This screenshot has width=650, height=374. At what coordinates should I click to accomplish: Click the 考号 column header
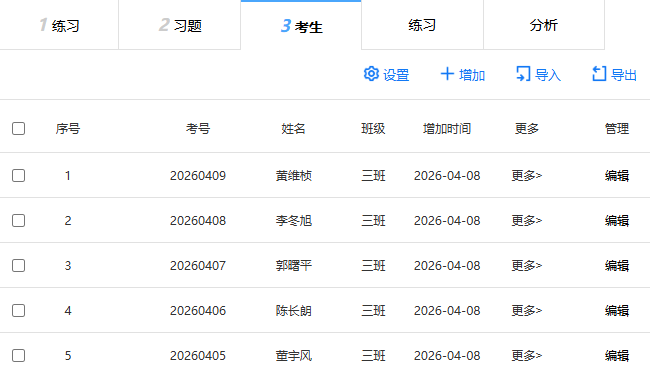pyautogui.click(x=198, y=129)
